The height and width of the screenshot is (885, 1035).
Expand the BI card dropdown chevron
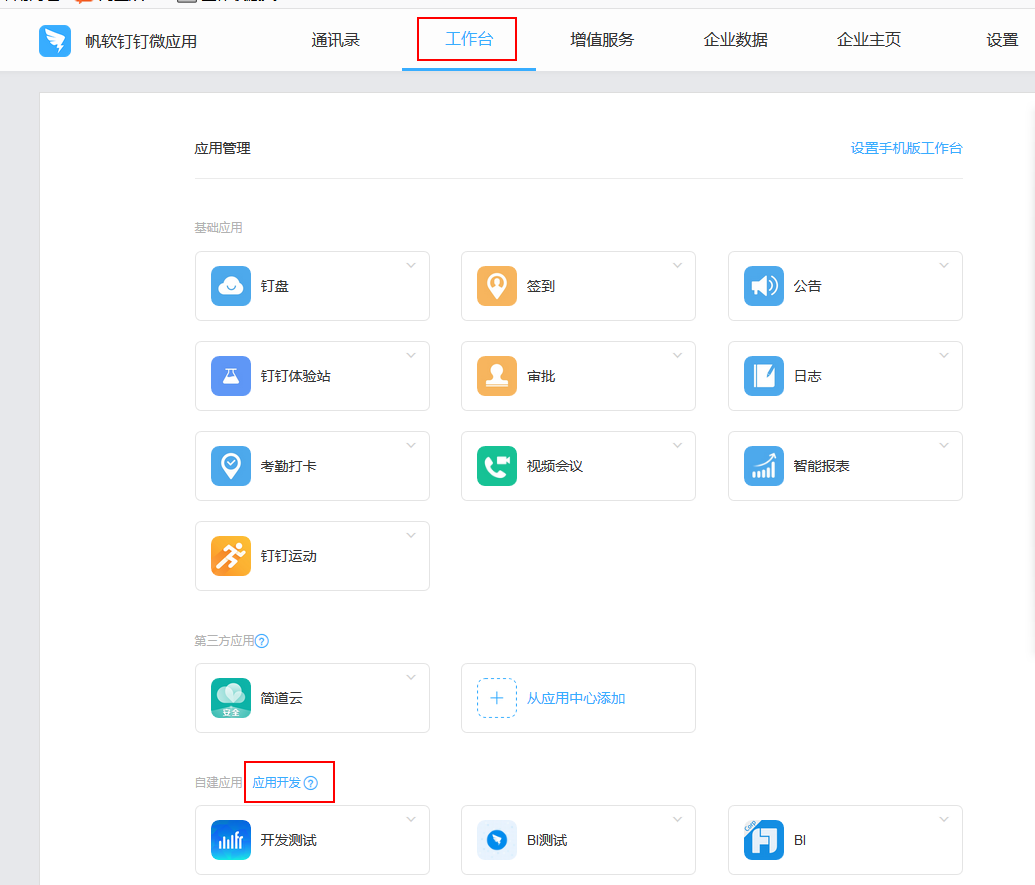coord(944,819)
